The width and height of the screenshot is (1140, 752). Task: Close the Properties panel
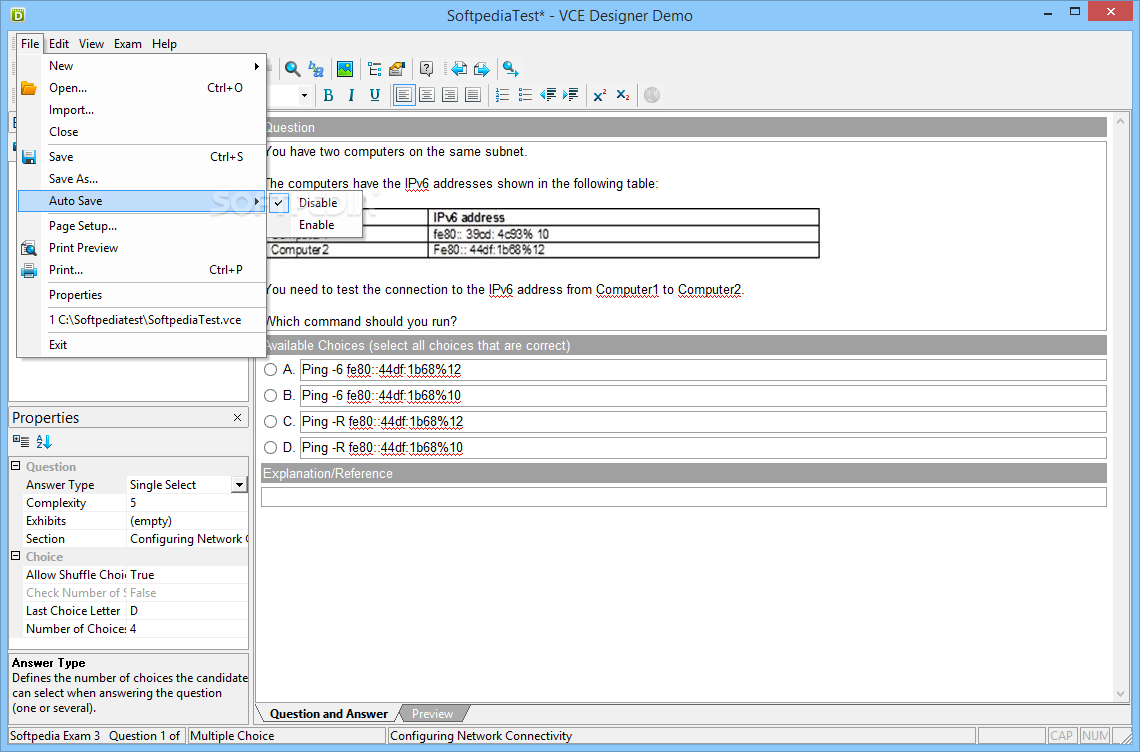pos(237,417)
